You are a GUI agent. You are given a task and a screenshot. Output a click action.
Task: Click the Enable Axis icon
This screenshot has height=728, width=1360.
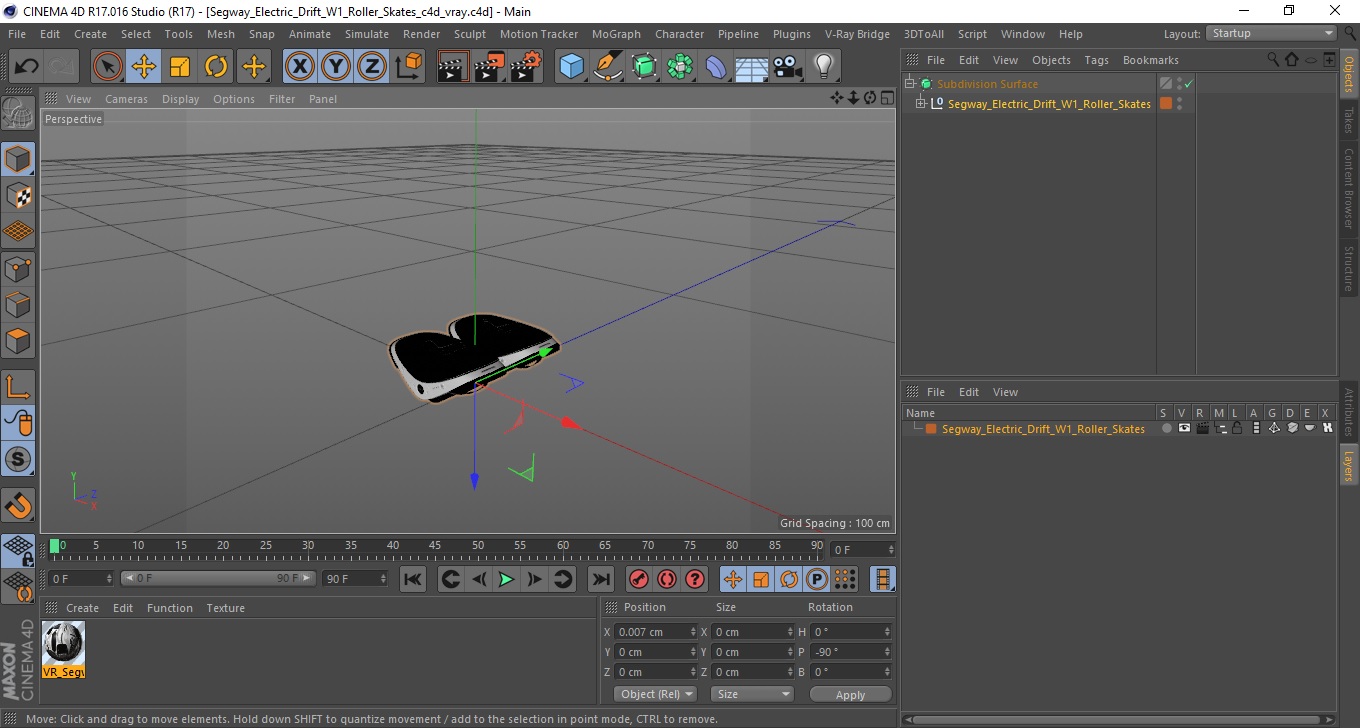18,387
